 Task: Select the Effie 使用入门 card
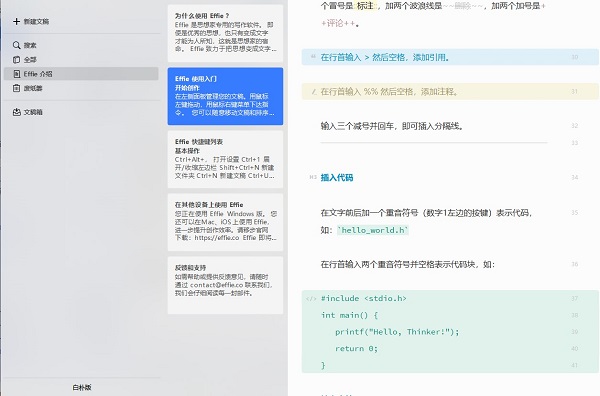coord(225,96)
